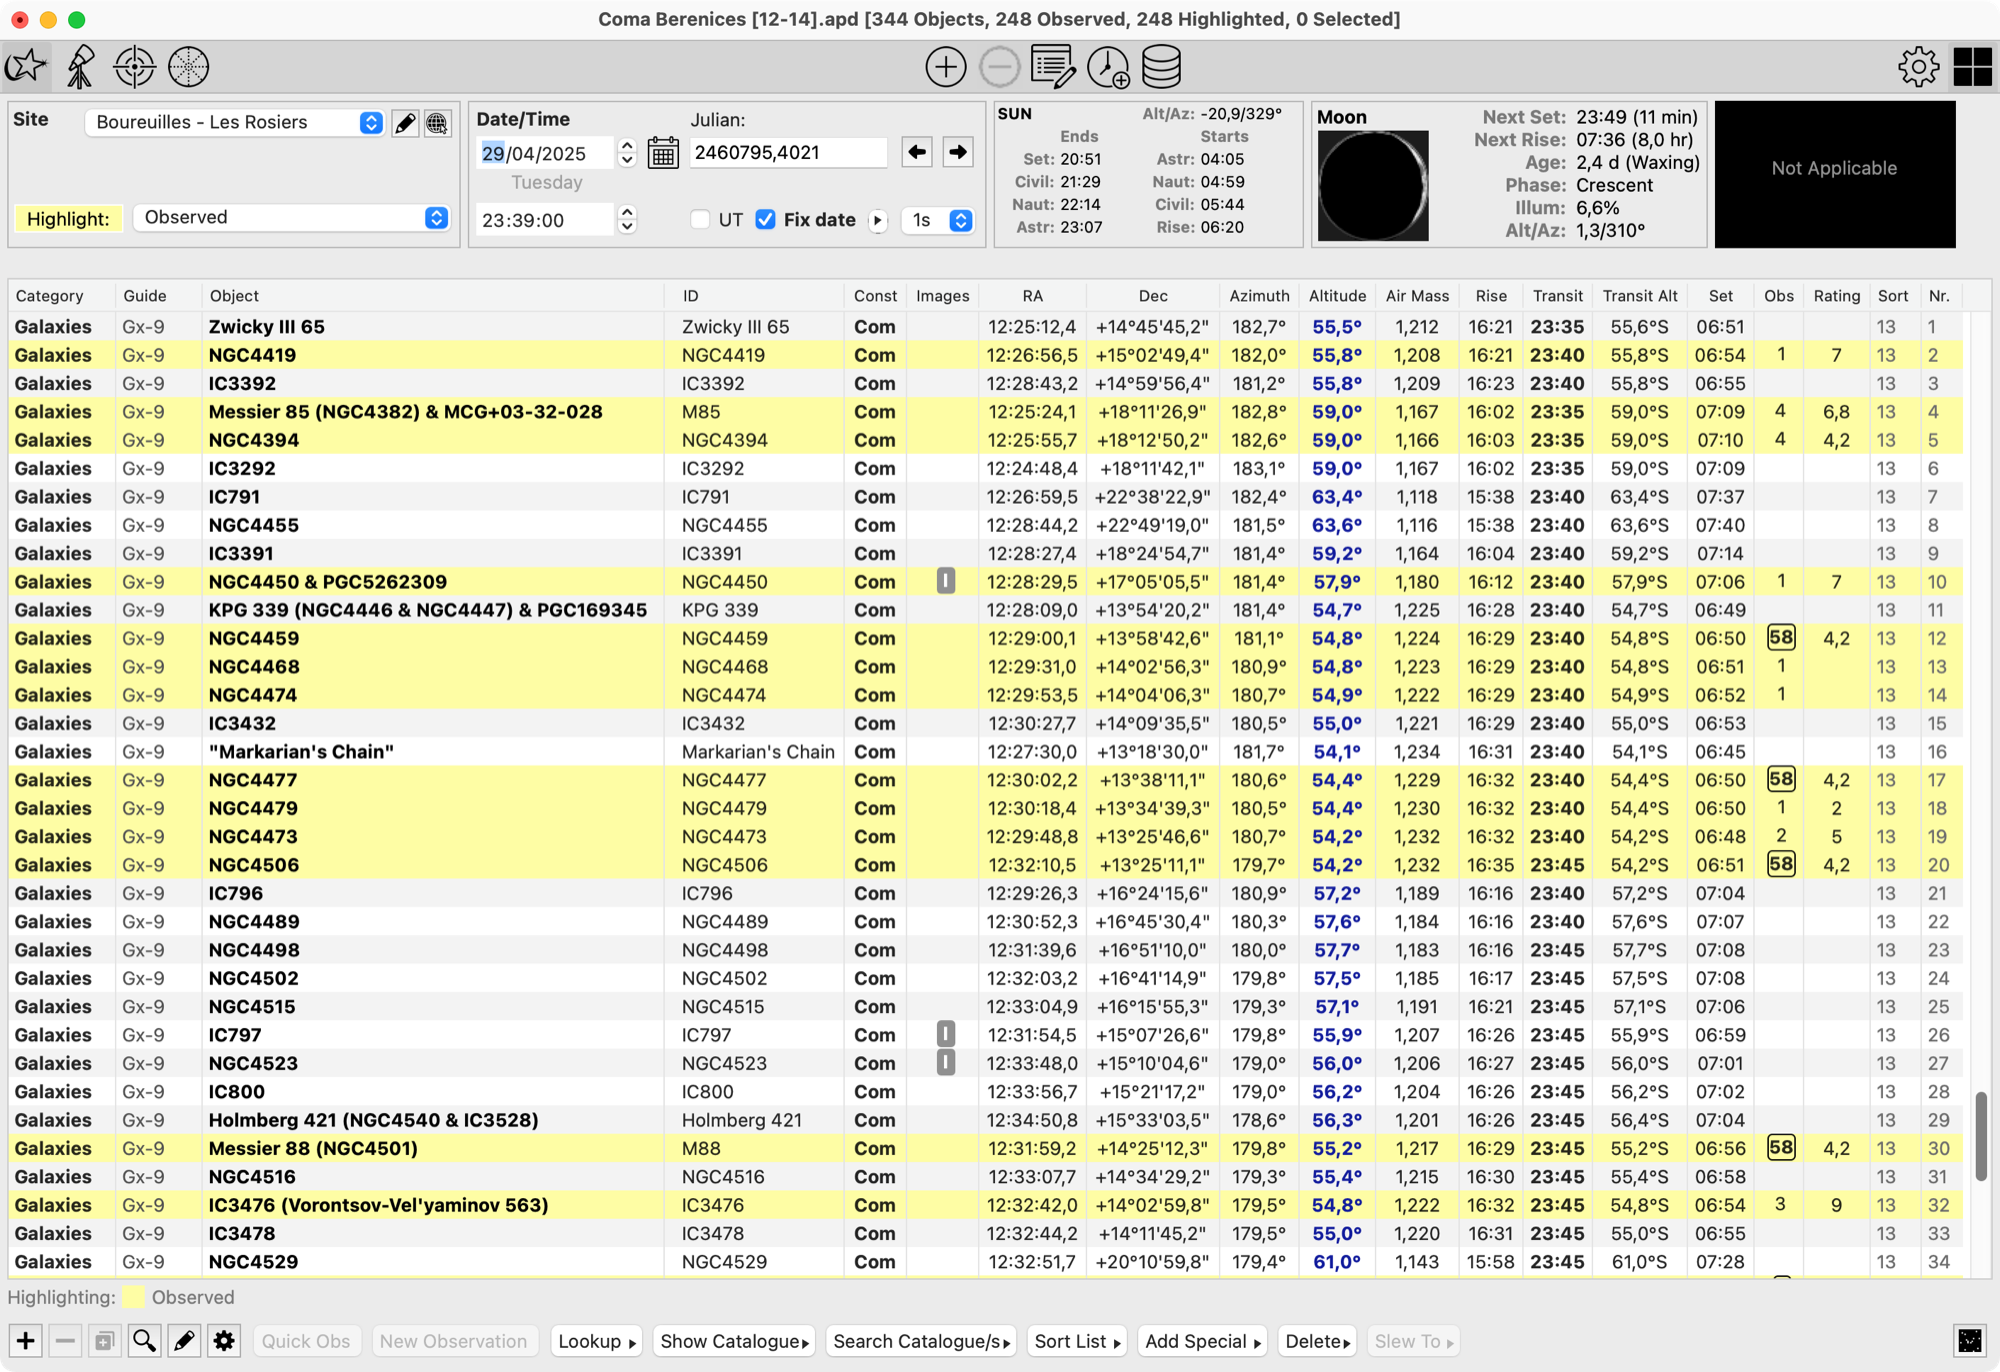This screenshot has width=2000, height=1372.
Task: Open the Highlight Observed dropdown
Action: point(291,217)
